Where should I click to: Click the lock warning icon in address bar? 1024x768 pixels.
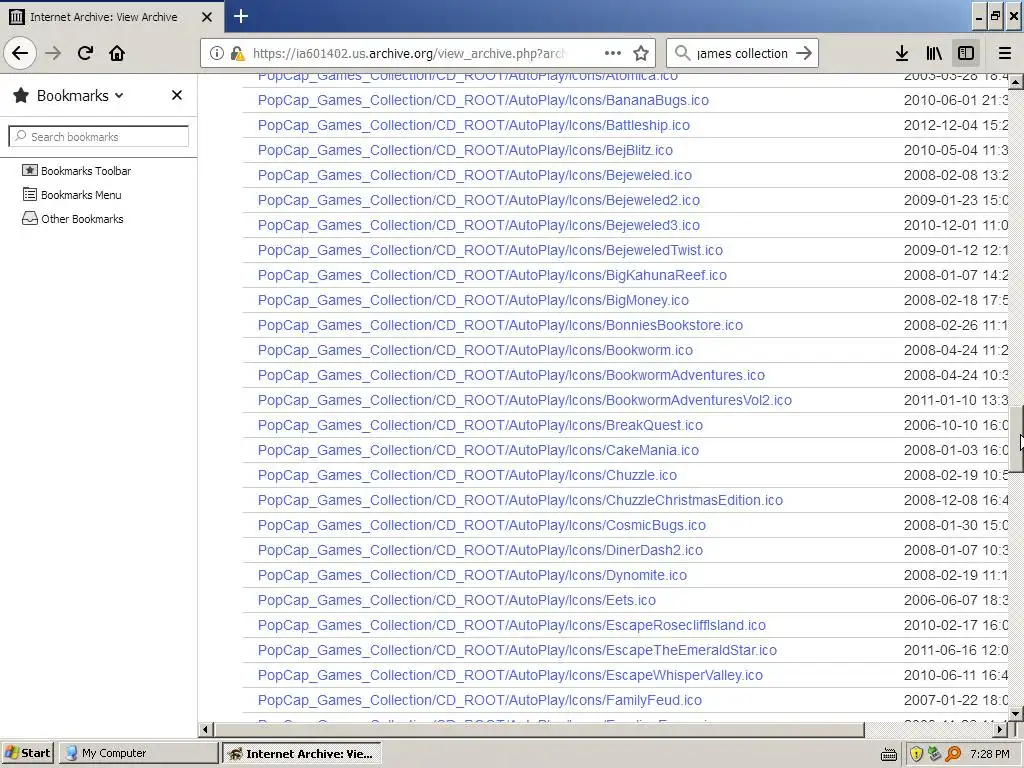click(x=238, y=53)
